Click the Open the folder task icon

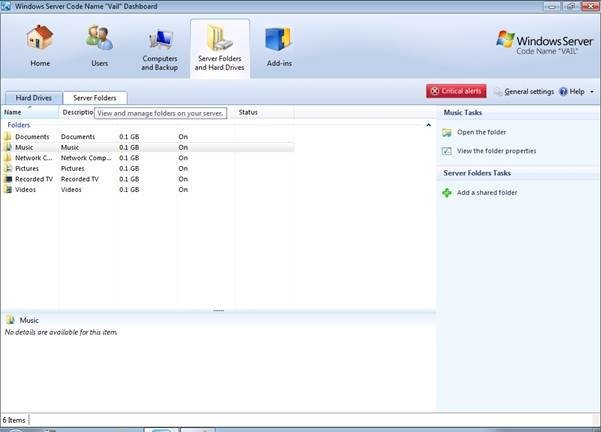coord(447,133)
